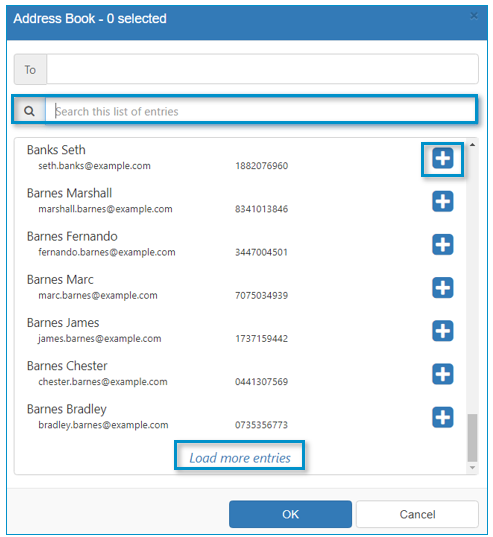Image resolution: width=493 pixels, height=537 pixels.
Task: Close the Address Book dialog
Action: point(474,16)
